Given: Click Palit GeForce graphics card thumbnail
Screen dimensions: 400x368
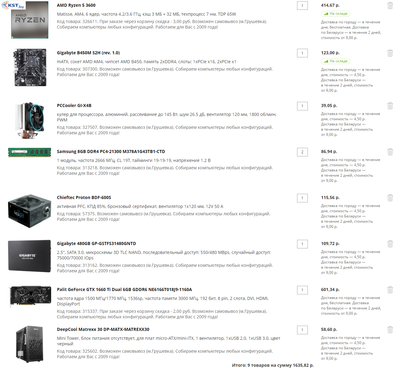Looking at the screenshot, I should 30,296.
